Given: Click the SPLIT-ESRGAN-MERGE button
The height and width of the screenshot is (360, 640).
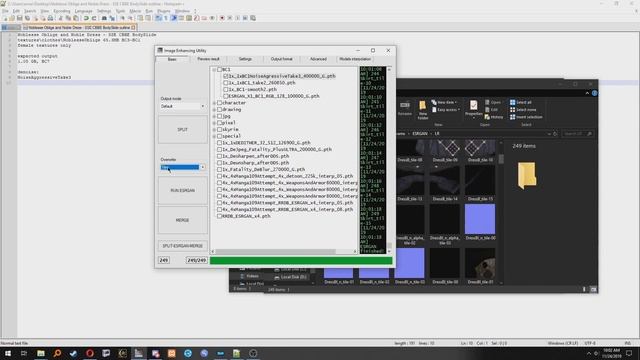Looking at the screenshot, I should point(182,246).
